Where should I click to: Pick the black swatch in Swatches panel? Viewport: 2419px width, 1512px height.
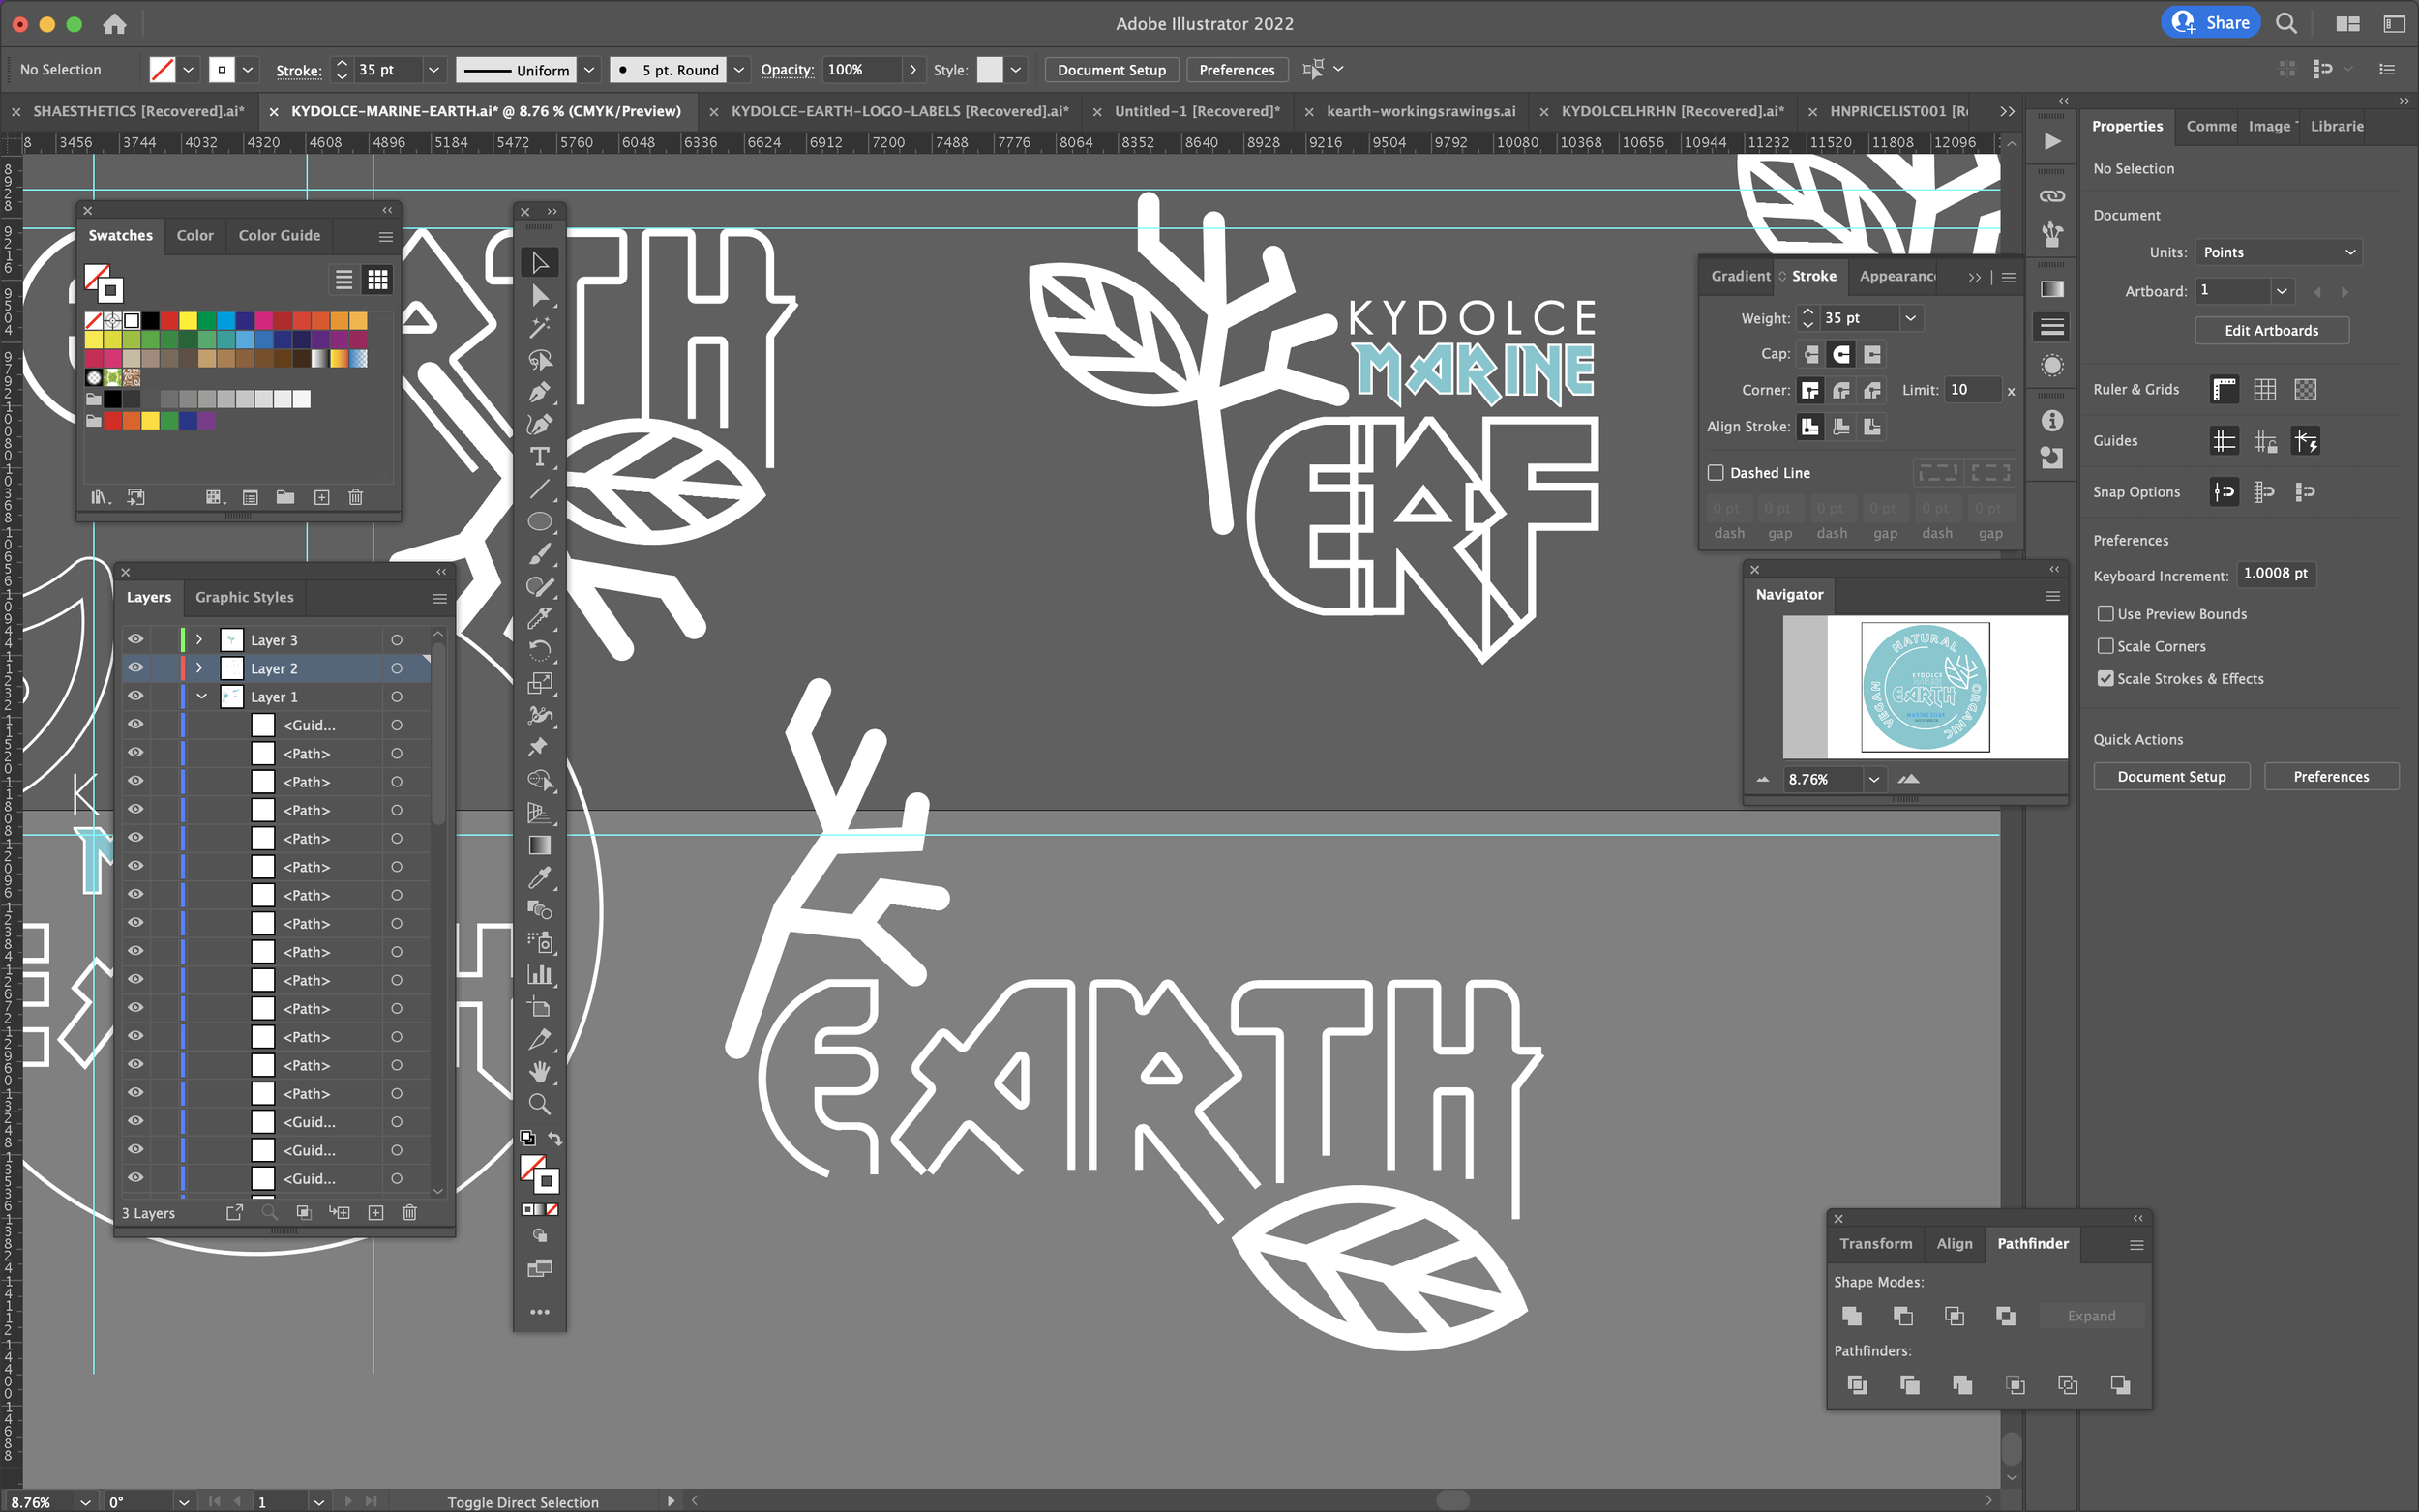(x=150, y=320)
